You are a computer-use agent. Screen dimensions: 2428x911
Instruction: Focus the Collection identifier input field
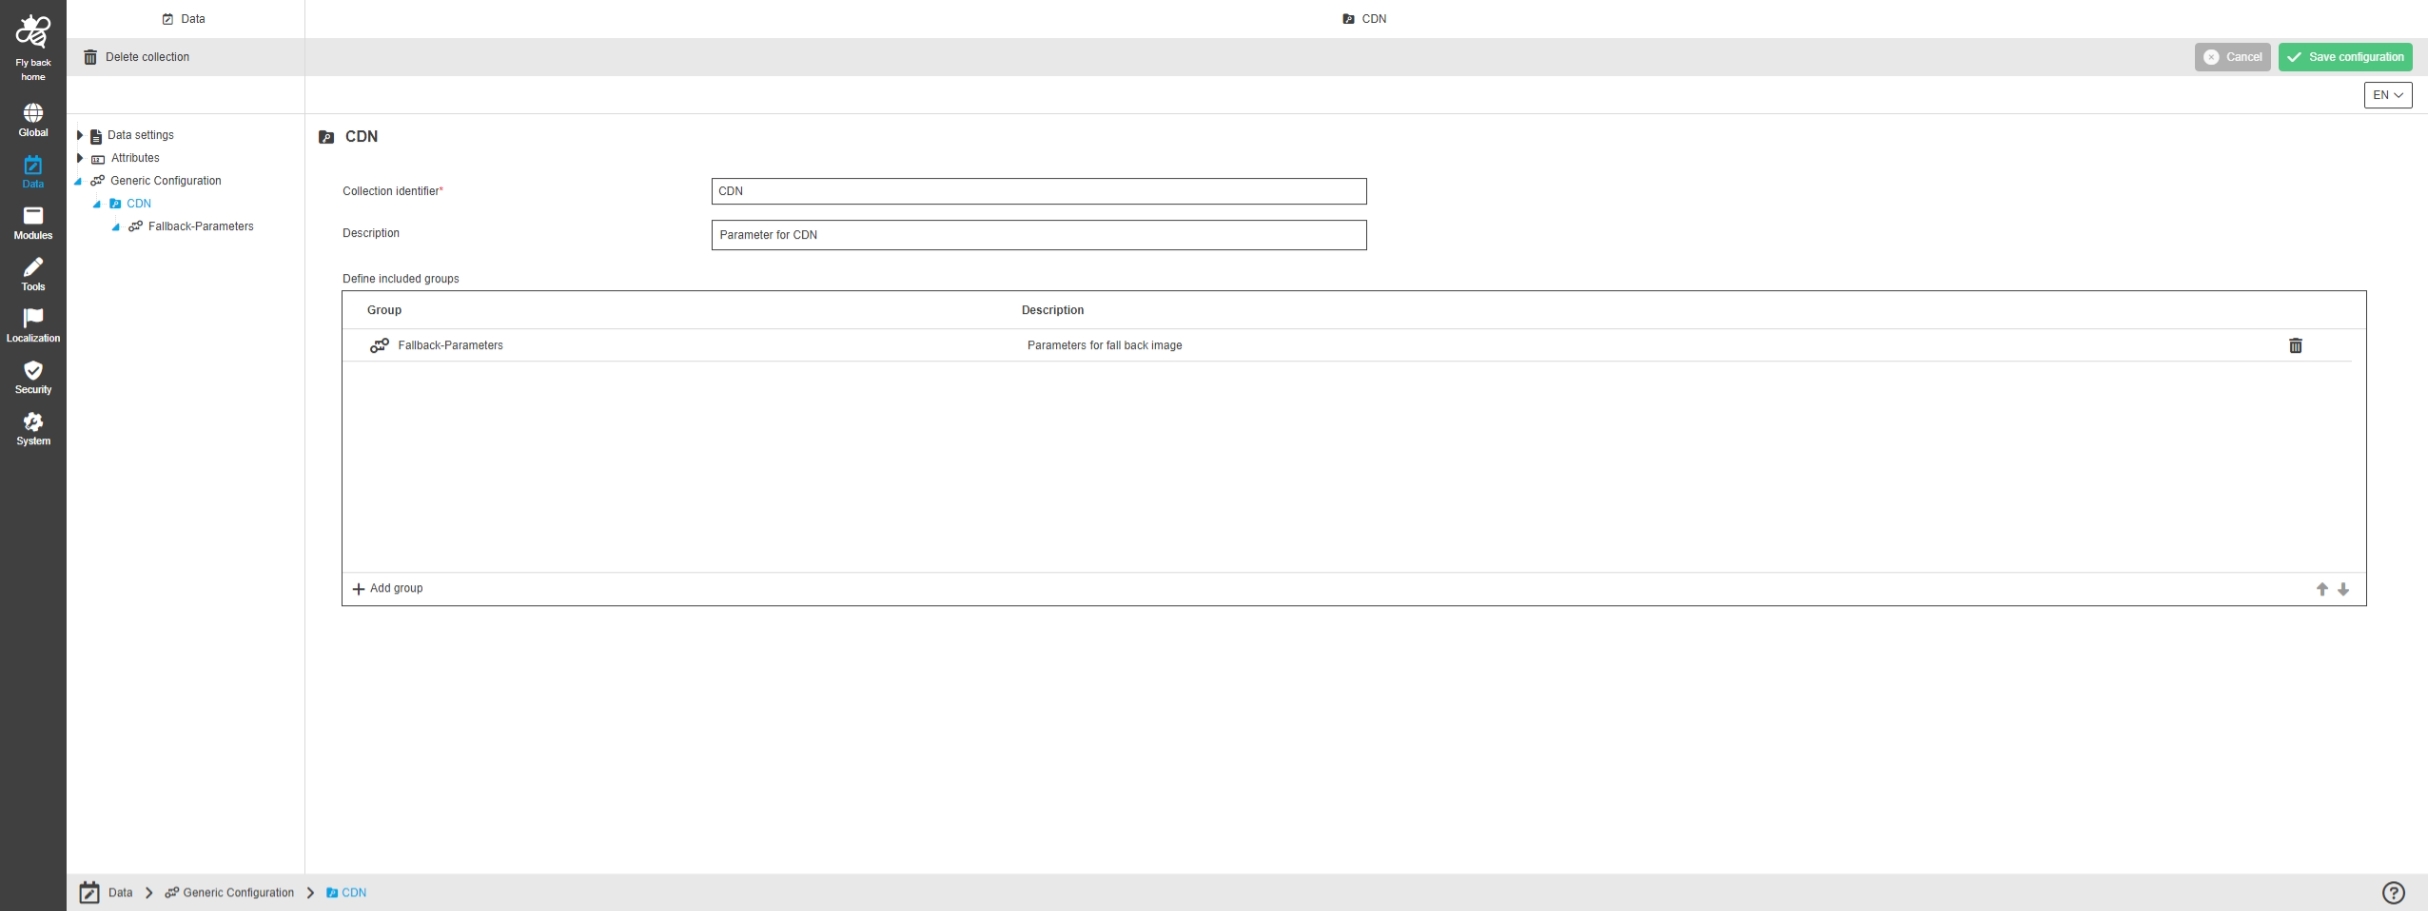click(x=1039, y=191)
